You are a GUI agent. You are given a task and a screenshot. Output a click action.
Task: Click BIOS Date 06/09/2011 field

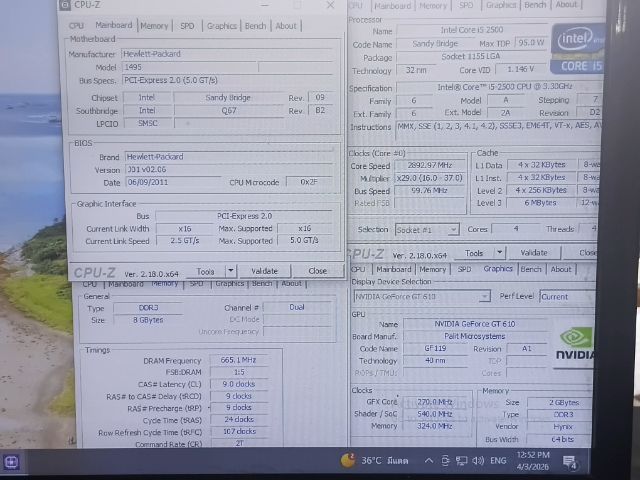coord(172,182)
